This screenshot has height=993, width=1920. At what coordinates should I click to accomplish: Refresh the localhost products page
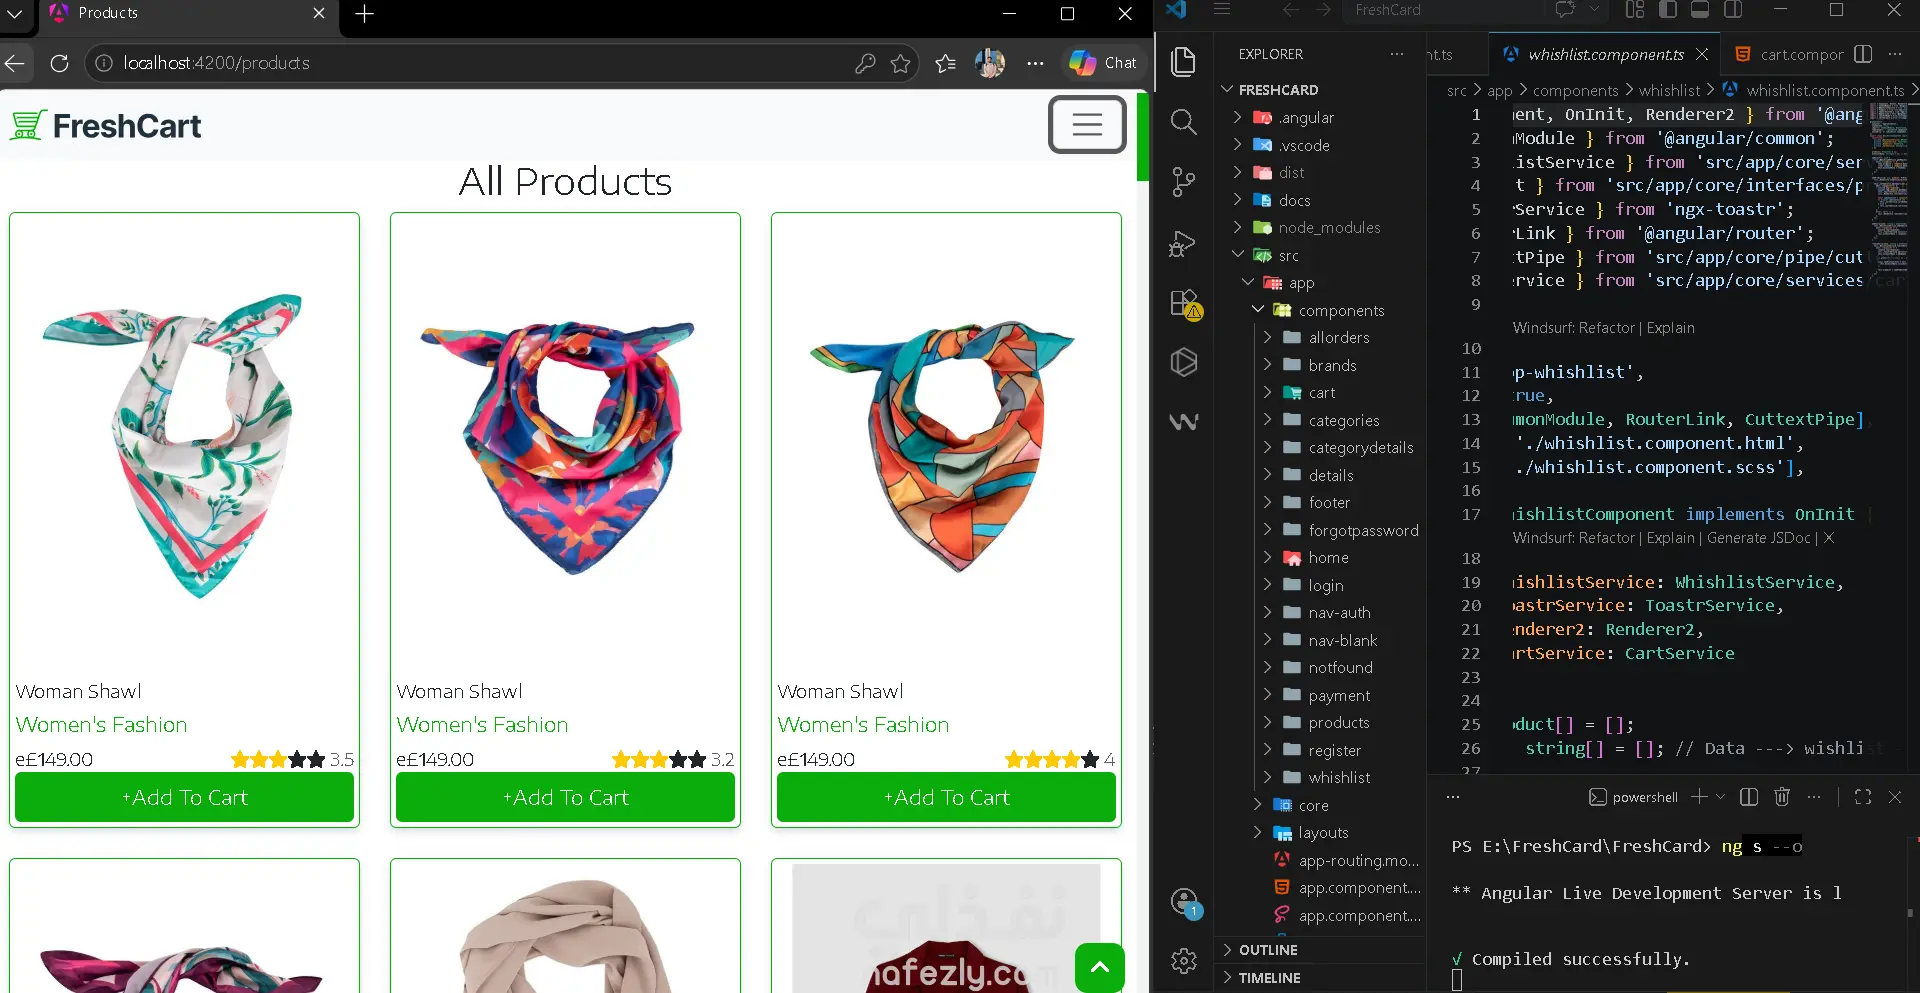click(x=59, y=63)
